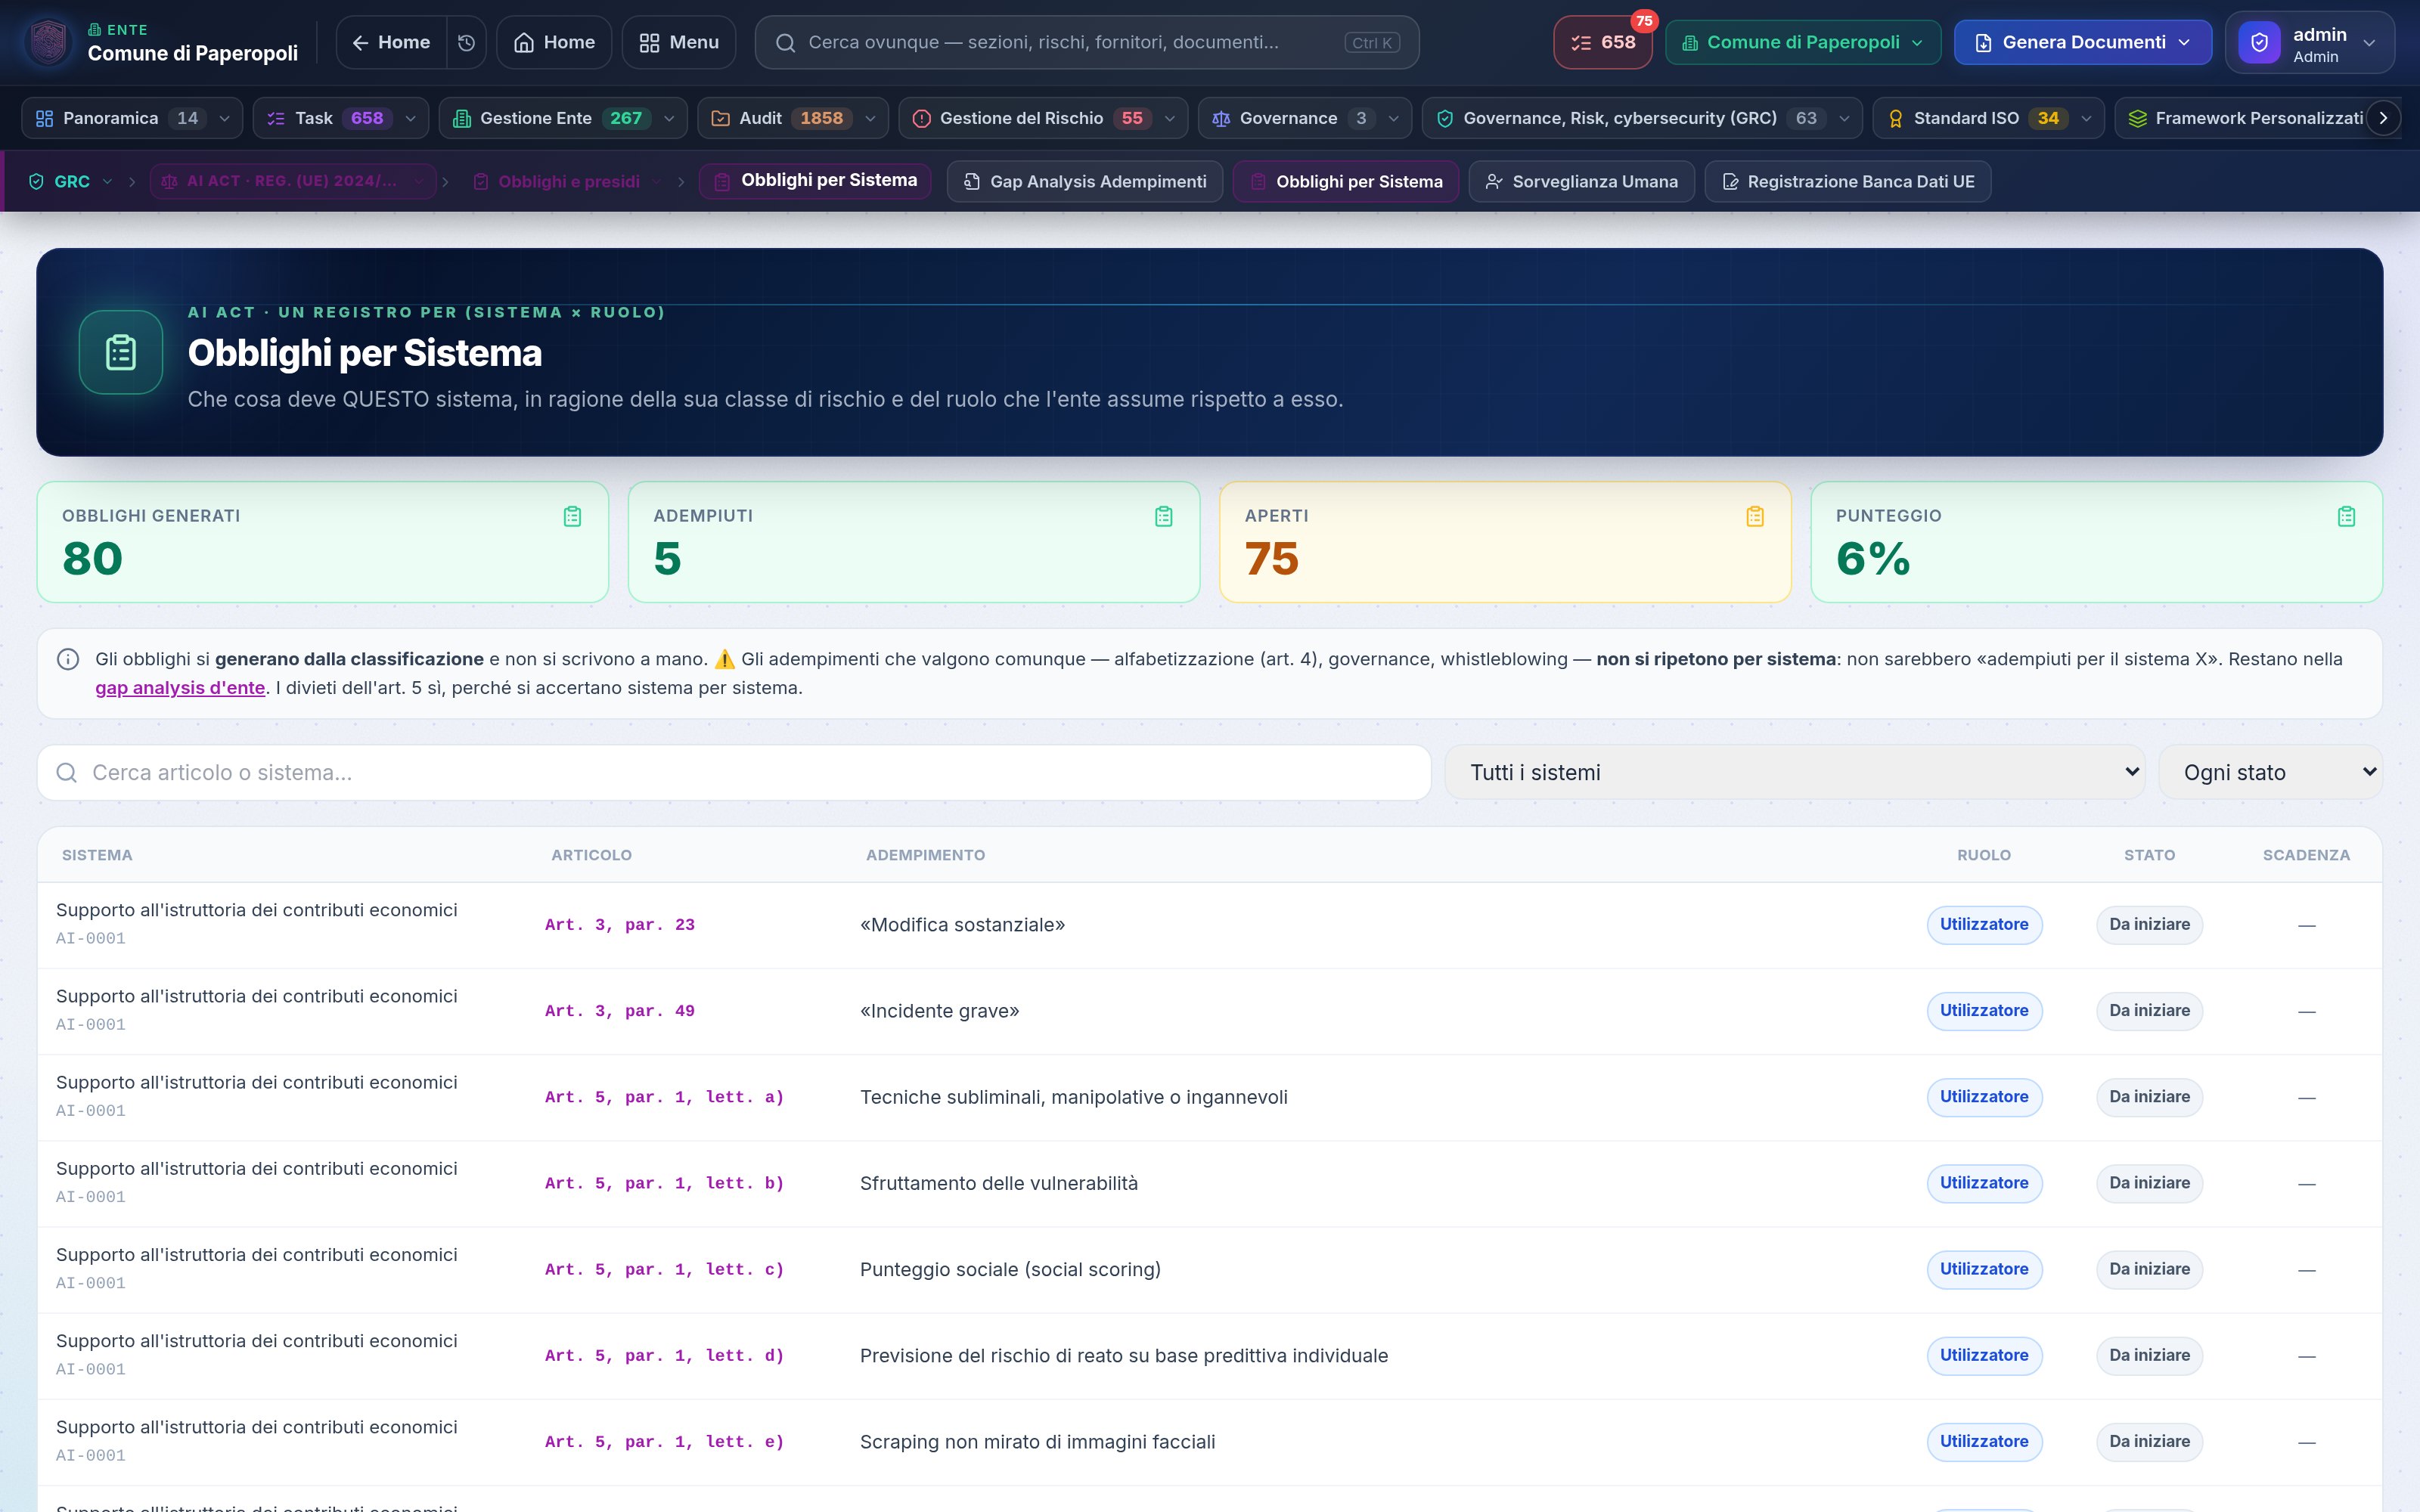This screenshot has width=2420, height=1512.
Task: Click Utilizzatore badge in «Incidente grave» row
Action: [1984, 1011]
